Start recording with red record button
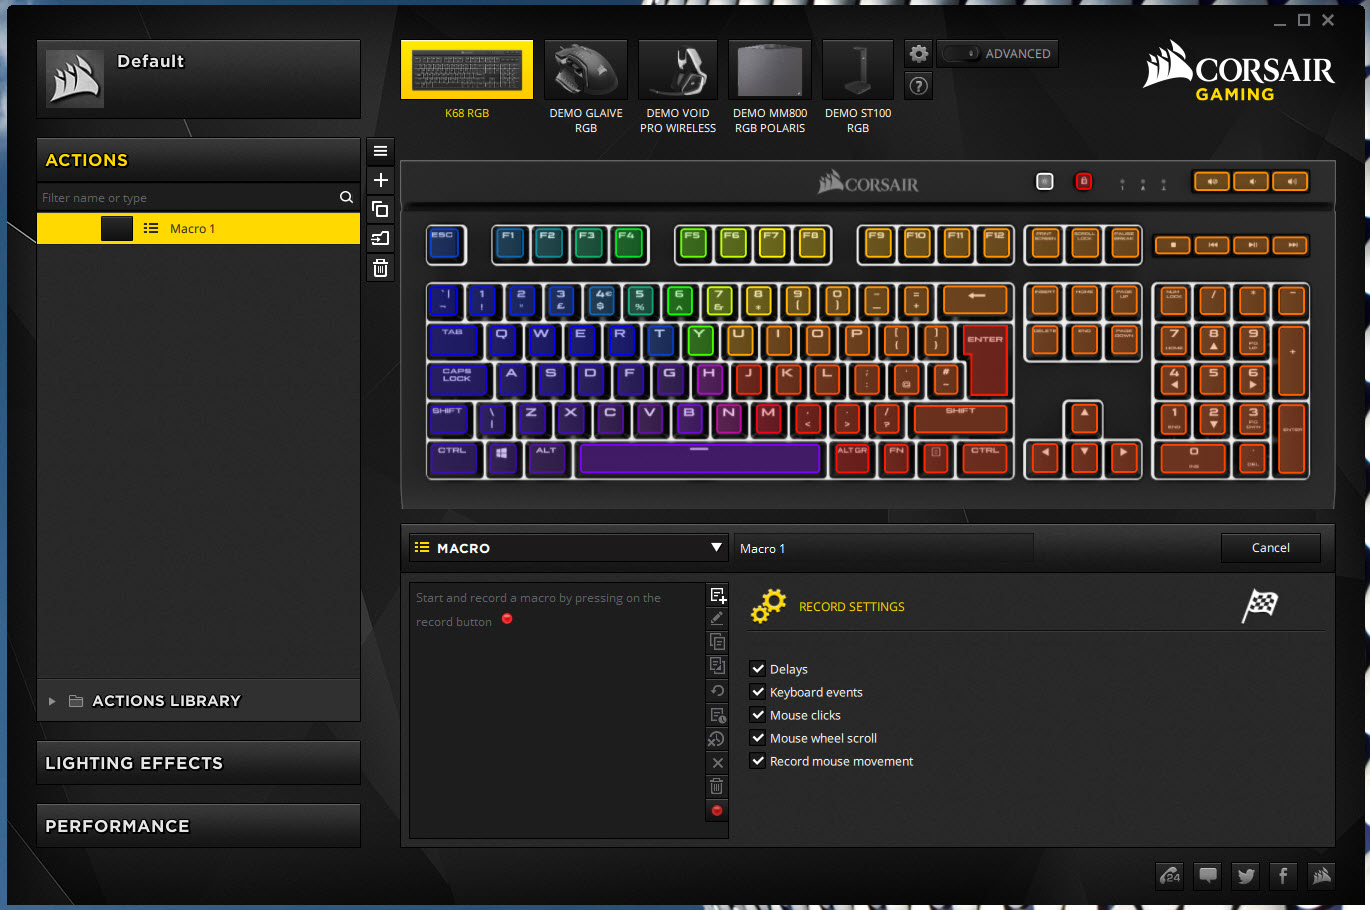The image size is (1370, 910). (x=717, y=811)
